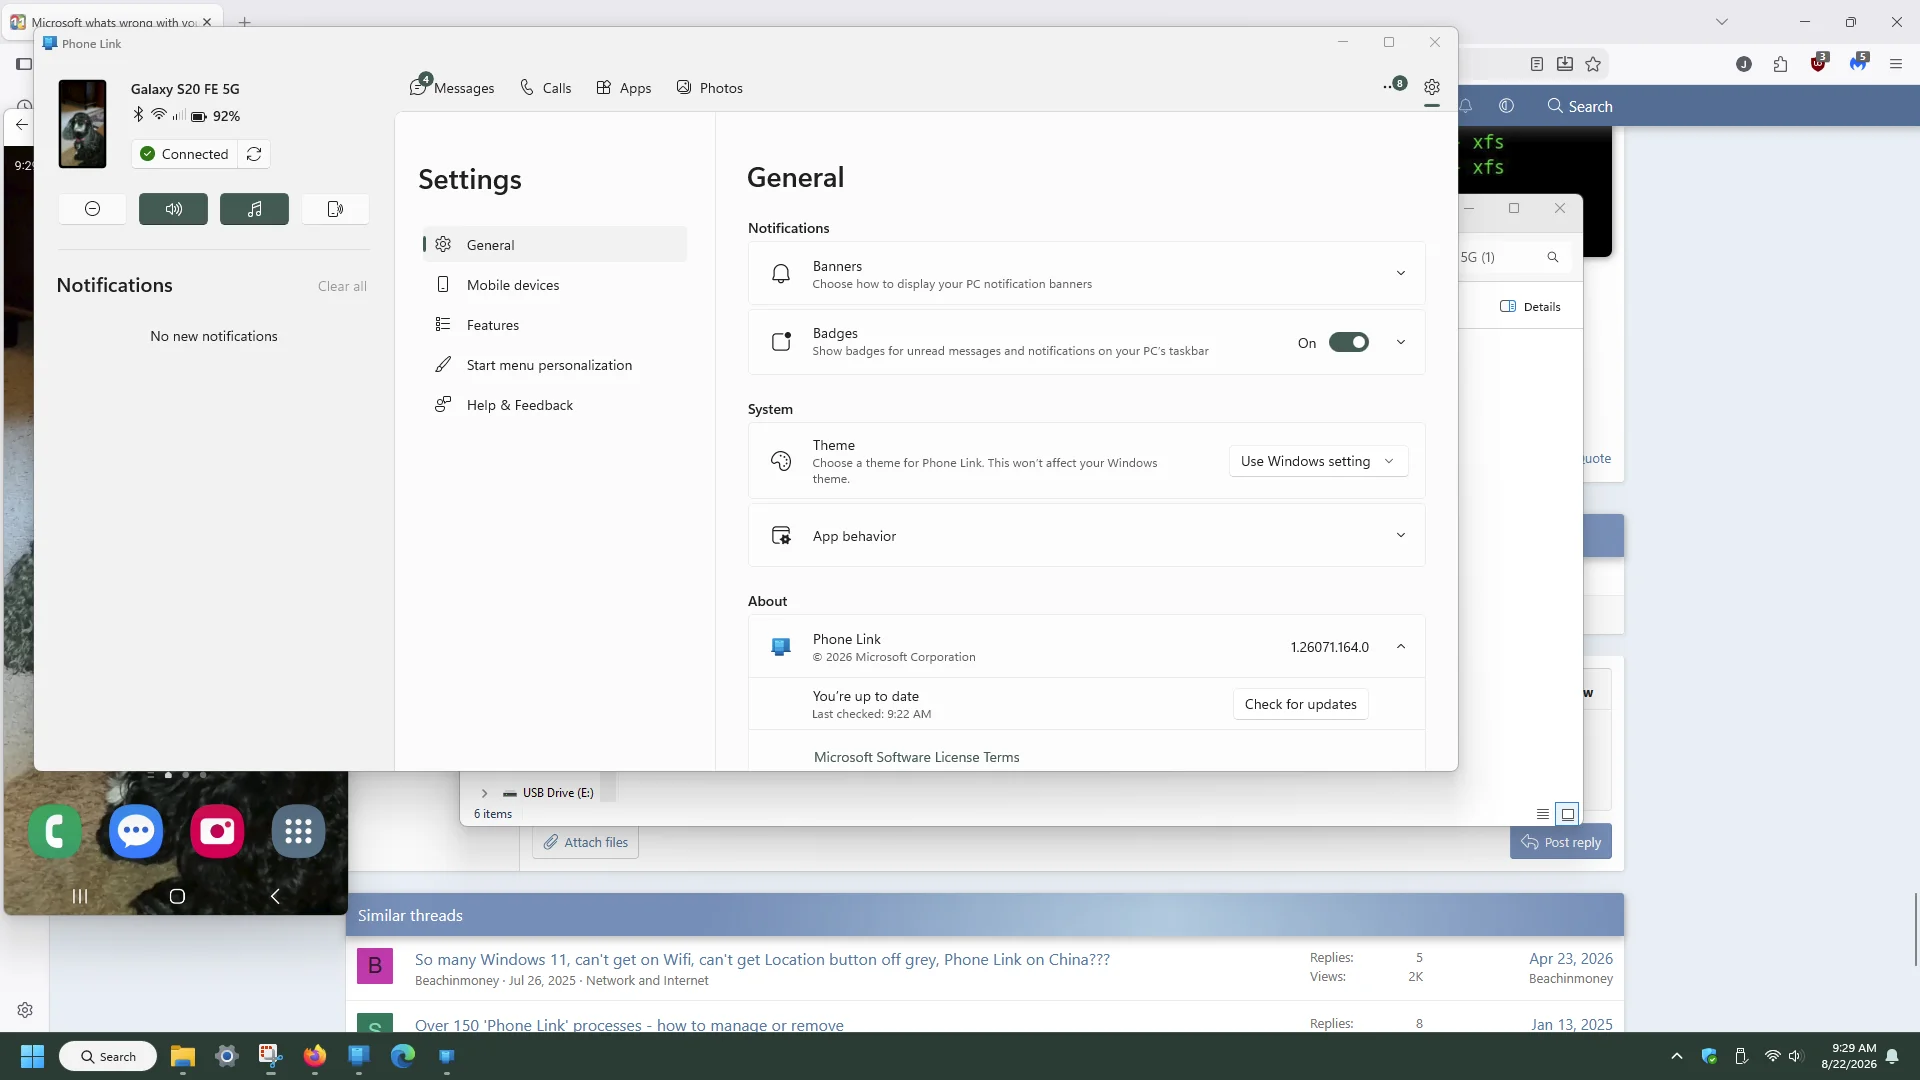Tap the phone's back navigation button
The width and height of the screenshot is (1920, 1080).
(x=275, y=896)
